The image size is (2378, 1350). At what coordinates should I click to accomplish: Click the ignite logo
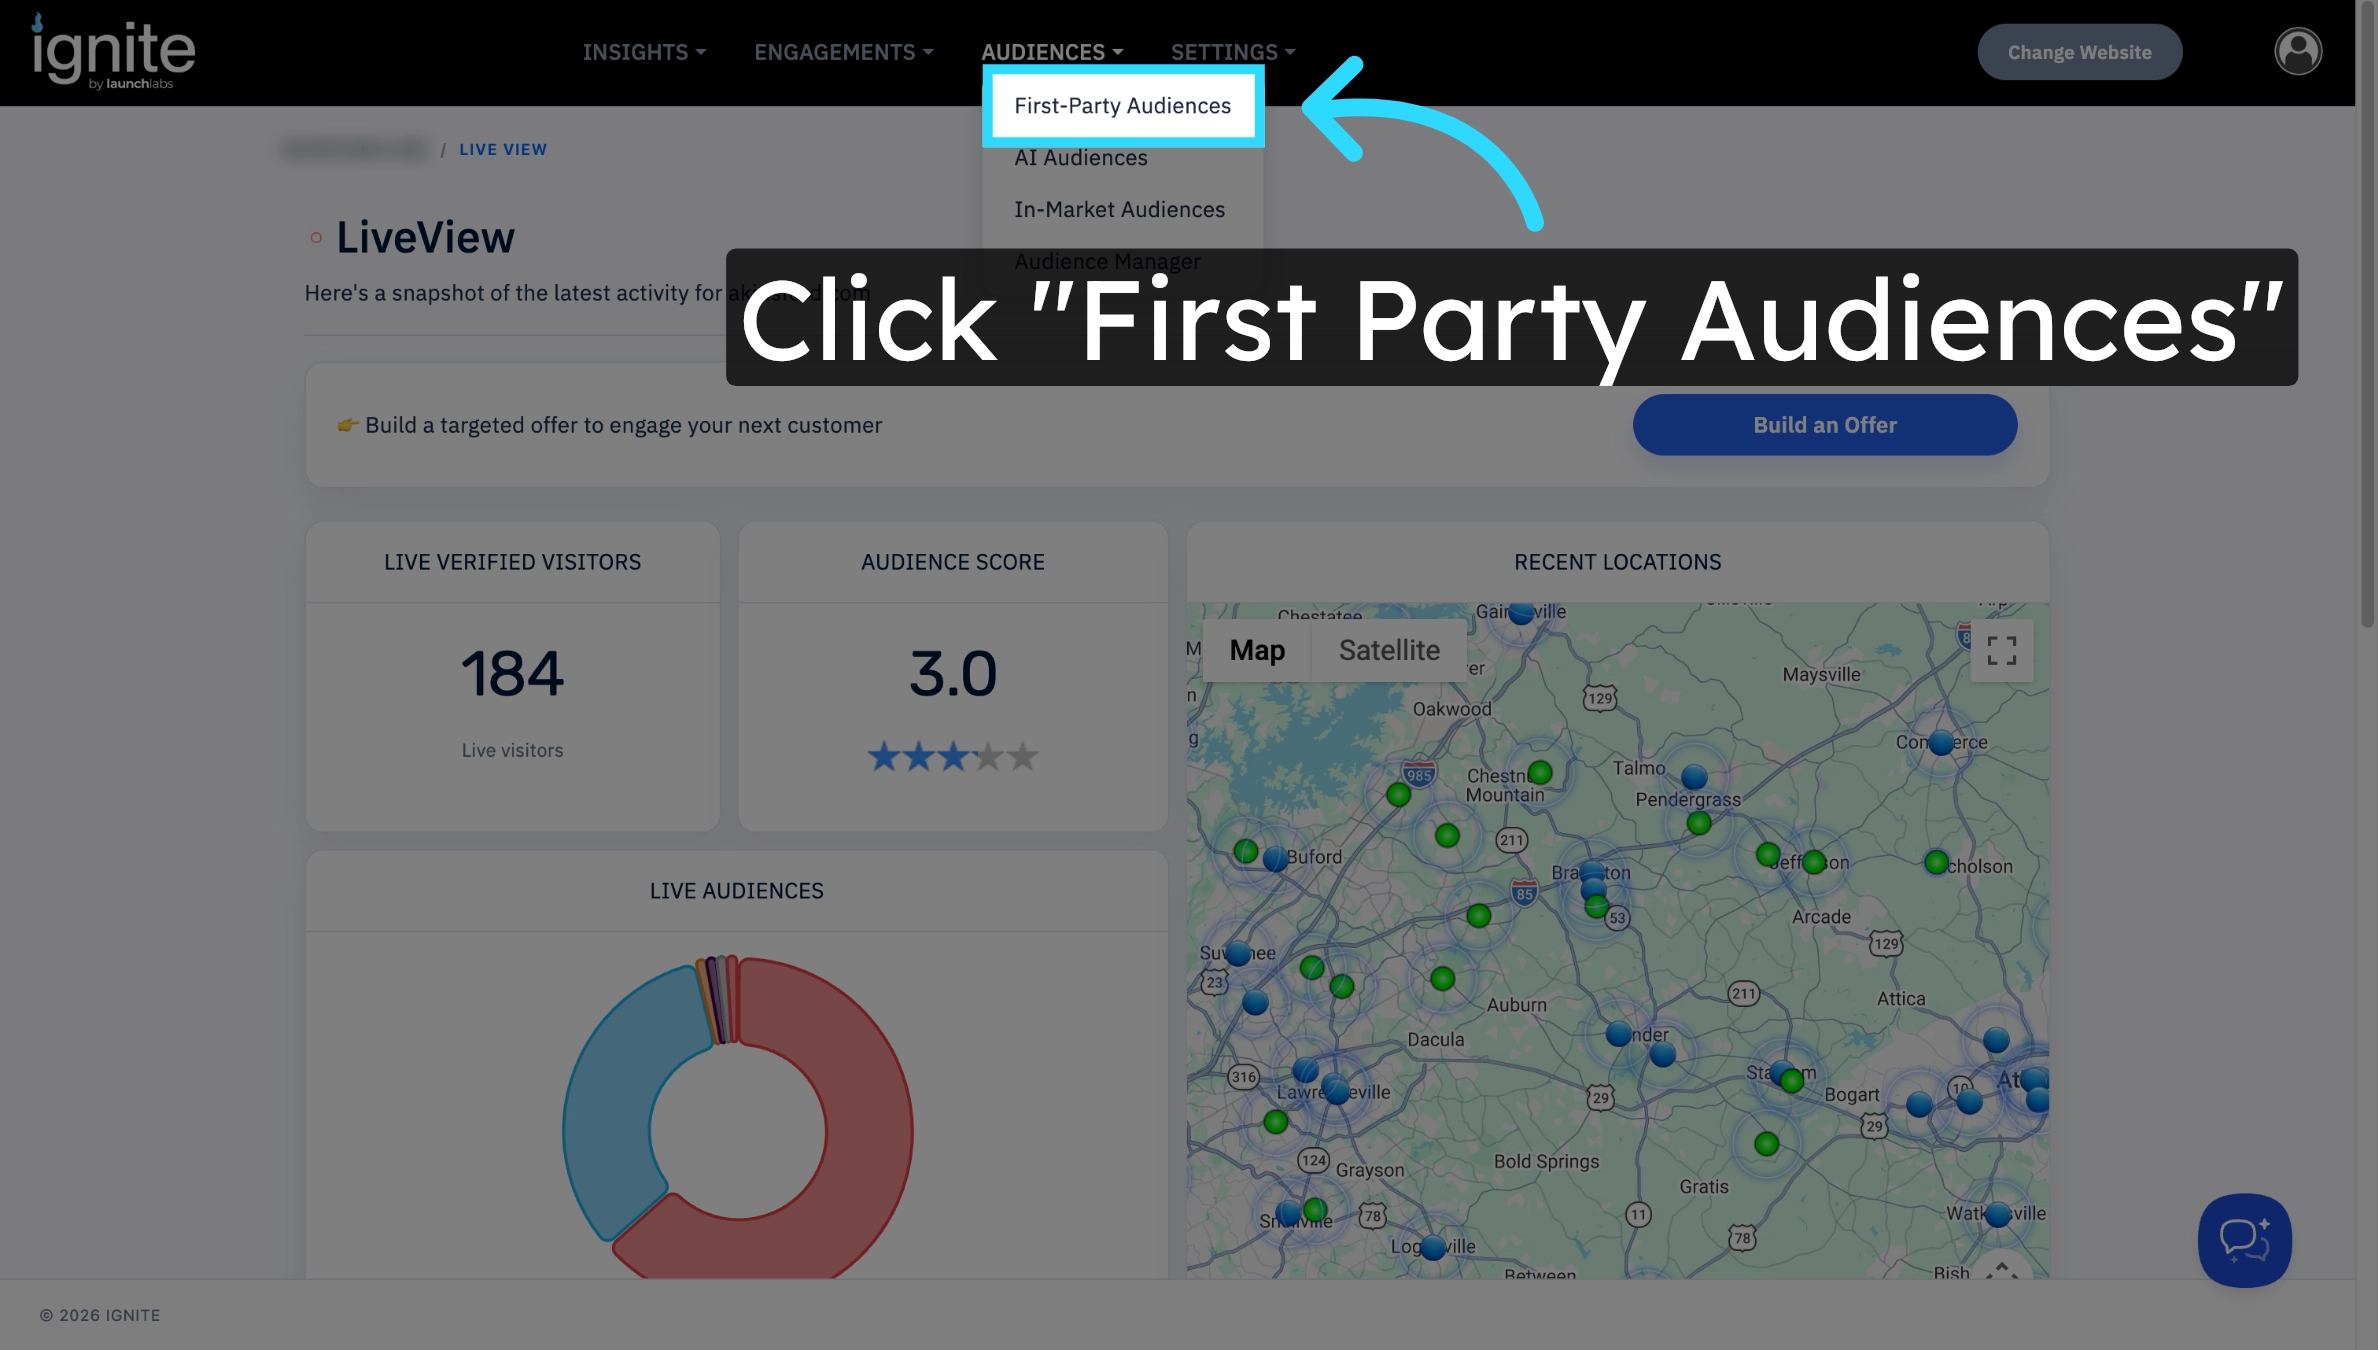click(113, 52)
